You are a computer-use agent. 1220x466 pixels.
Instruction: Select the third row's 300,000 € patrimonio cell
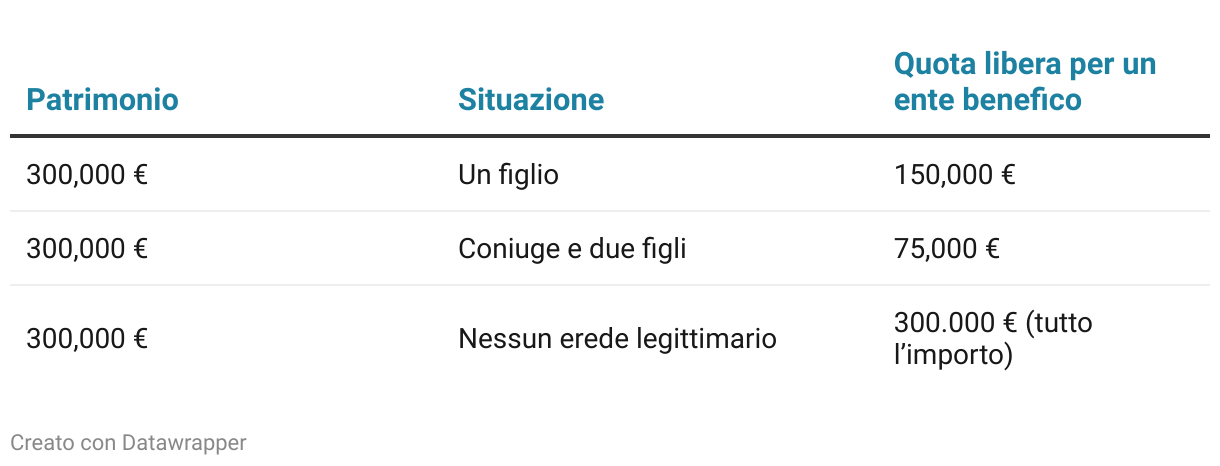87,339
